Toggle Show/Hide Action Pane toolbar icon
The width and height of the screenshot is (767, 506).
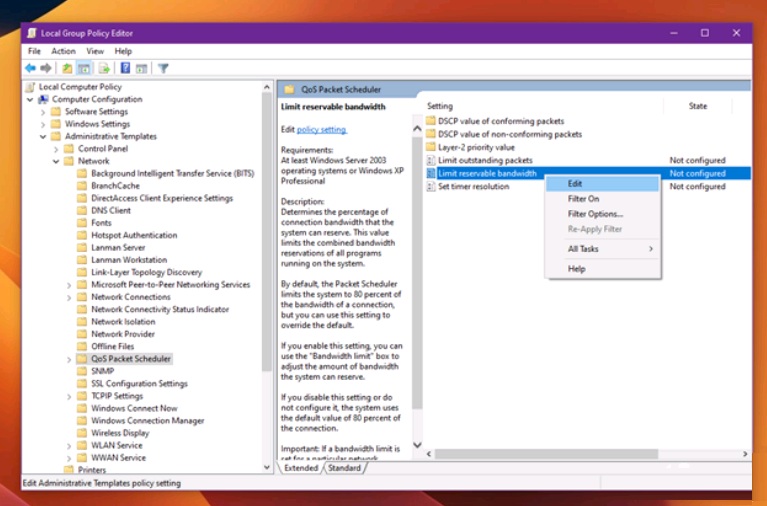point(141,69)
